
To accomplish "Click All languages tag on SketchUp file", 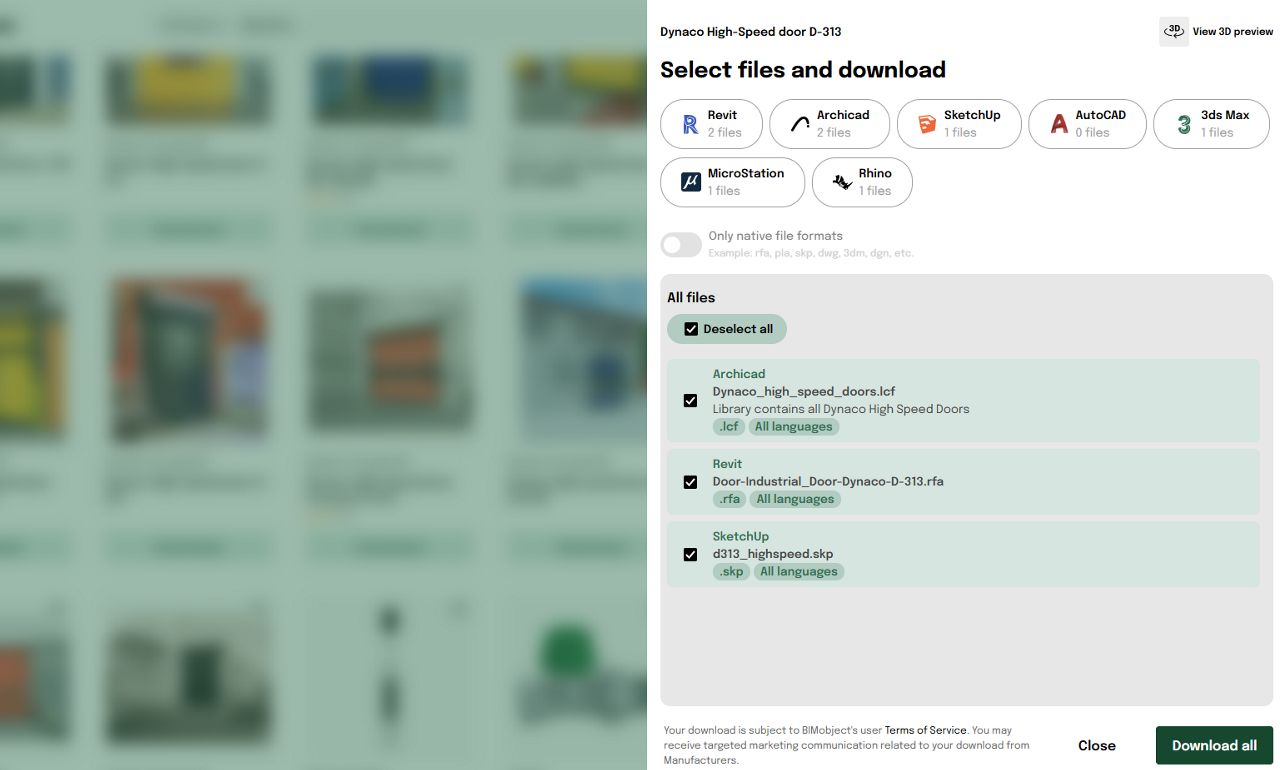I will coord(799,572).
